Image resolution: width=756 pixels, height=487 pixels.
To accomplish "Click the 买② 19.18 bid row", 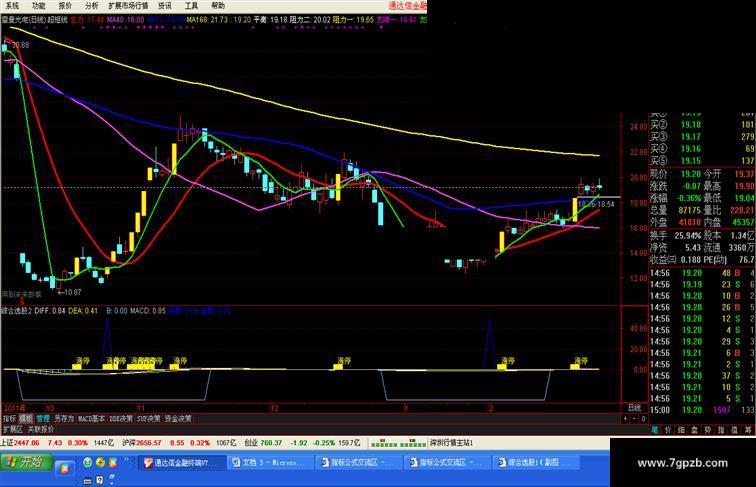I will click(702, 124).
